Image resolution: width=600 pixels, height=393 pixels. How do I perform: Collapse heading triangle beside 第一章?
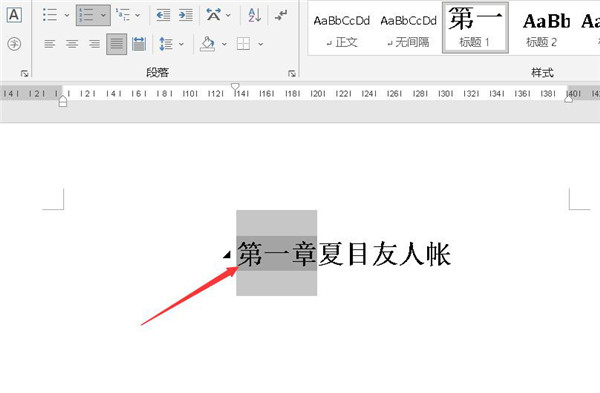227,254
